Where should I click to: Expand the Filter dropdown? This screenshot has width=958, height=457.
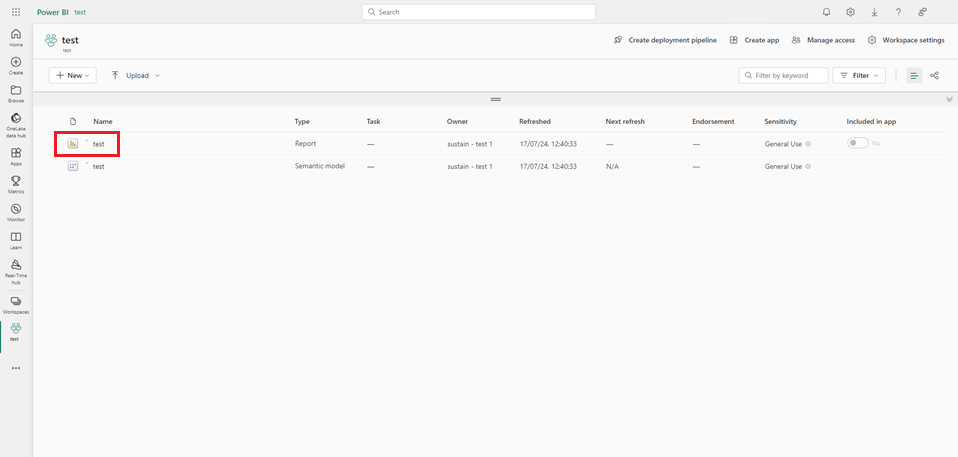pos(859,75)
